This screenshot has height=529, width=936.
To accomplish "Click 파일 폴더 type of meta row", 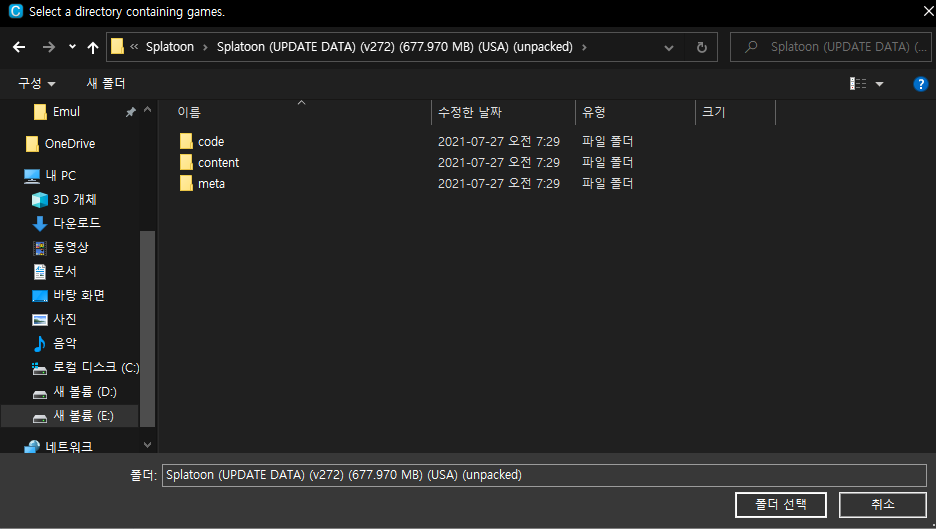I will 608,183.
